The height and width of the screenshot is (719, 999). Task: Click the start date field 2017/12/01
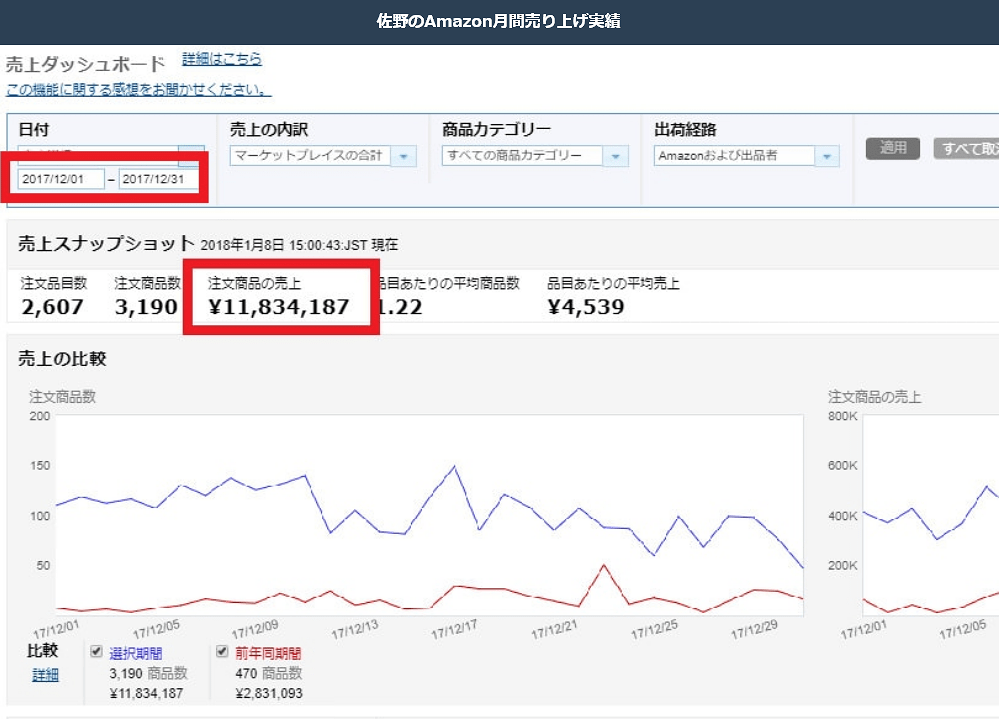click(61, 178)
